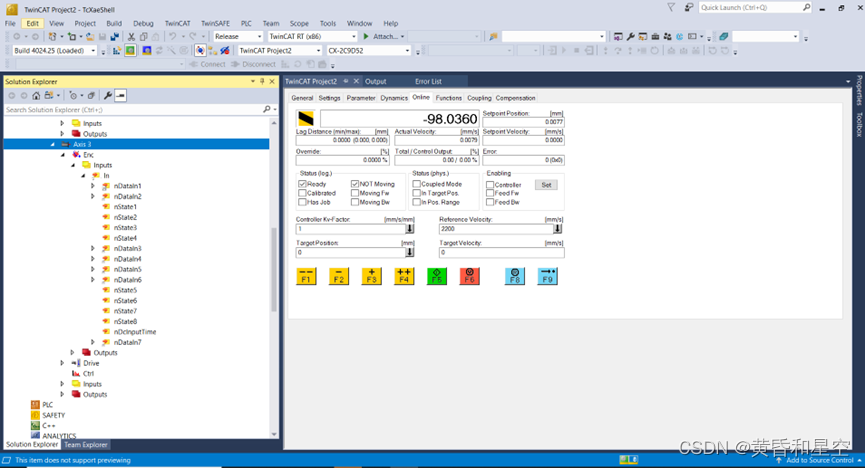
Task: Click the Save All icon
Action: coord(115,36)
